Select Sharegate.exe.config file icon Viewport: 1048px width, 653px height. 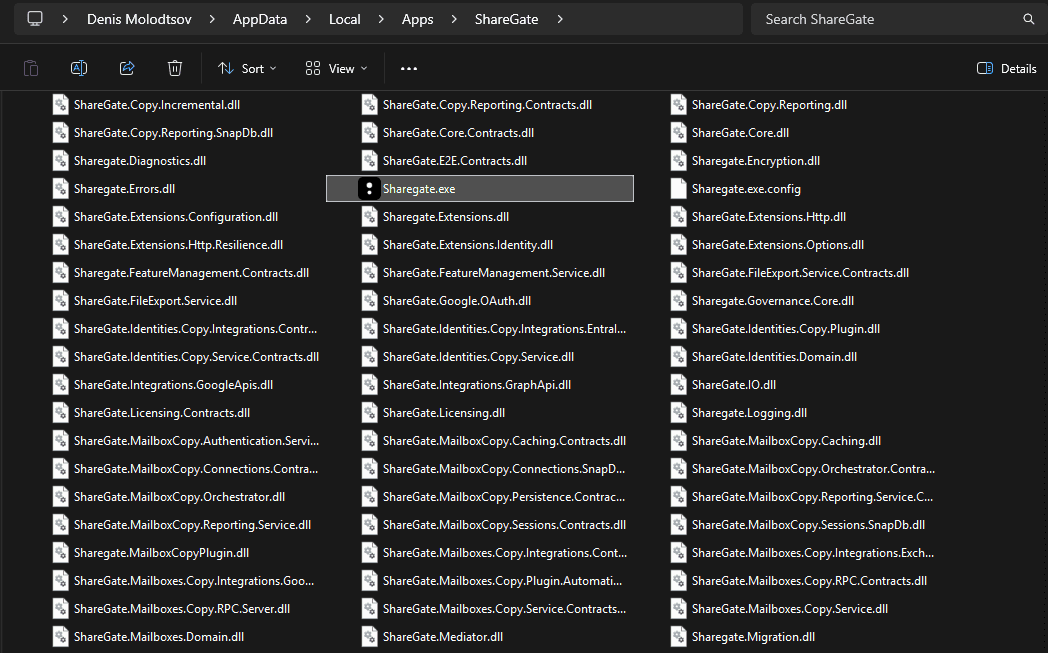678,188
